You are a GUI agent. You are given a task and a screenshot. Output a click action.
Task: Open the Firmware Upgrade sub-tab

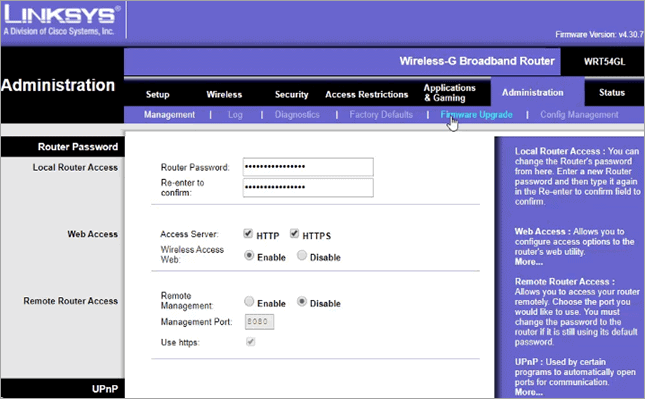[476, 114]
